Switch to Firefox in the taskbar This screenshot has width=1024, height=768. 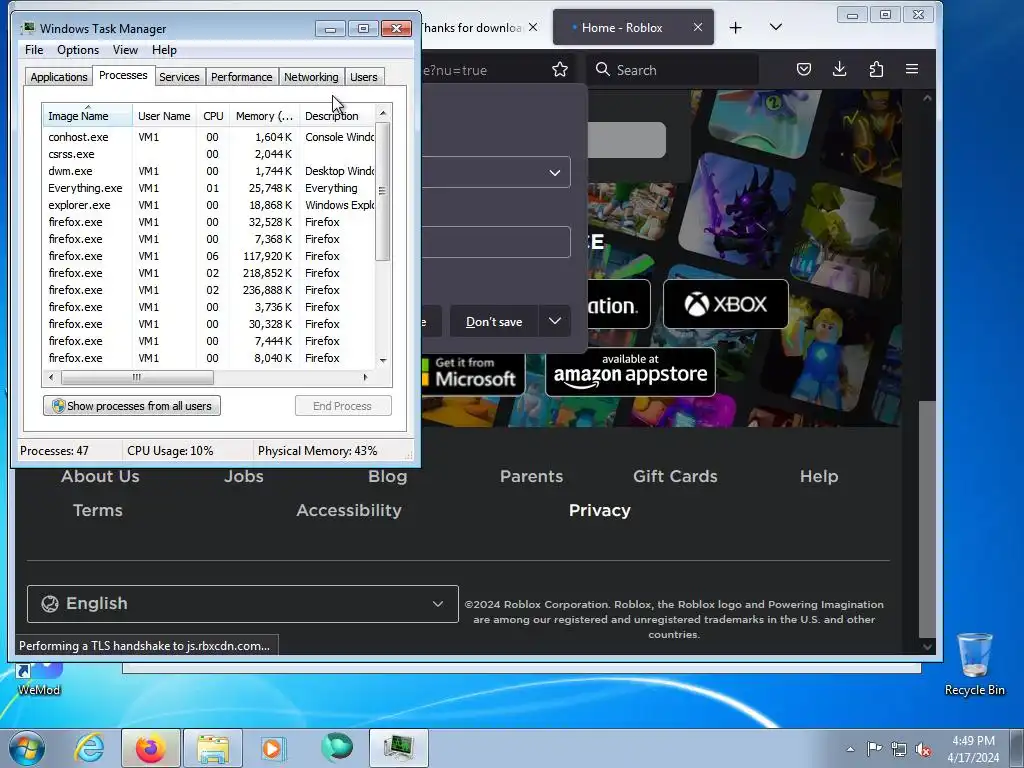coord(151,748)
